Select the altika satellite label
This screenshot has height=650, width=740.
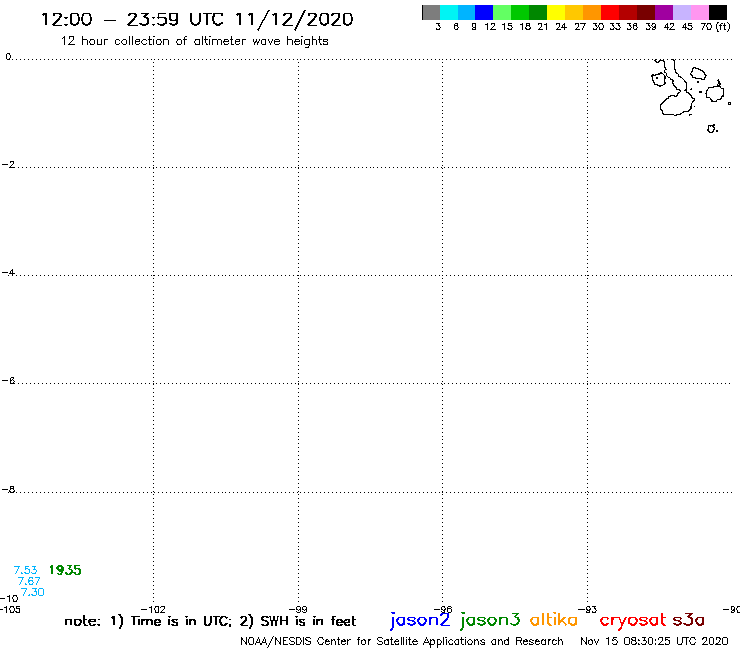pyautogui.click(x=554, y=620)
